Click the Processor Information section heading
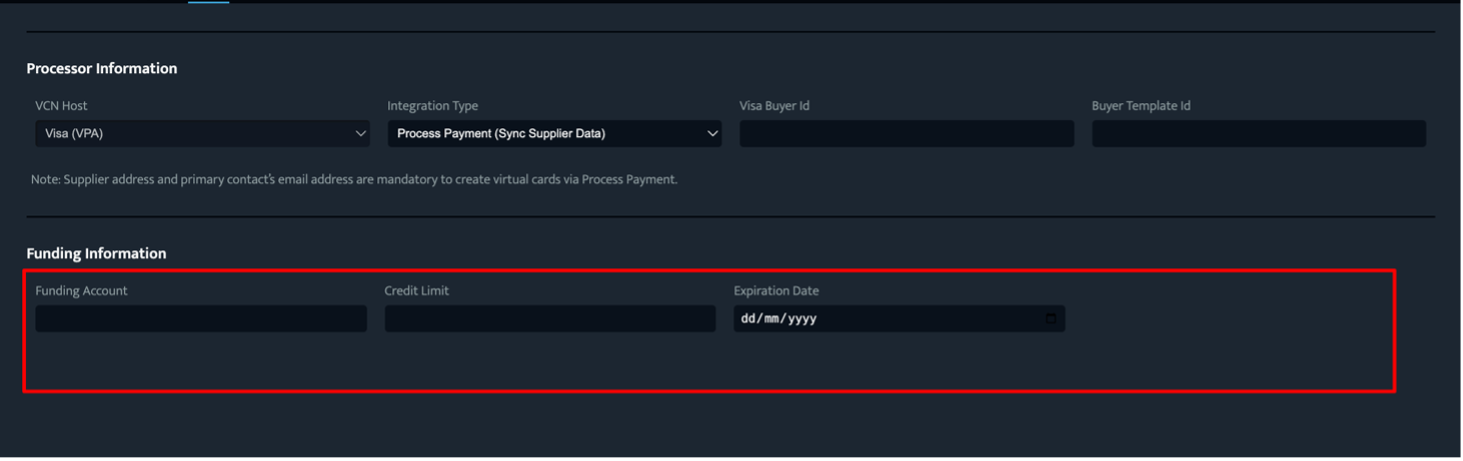Image resolution: width=1463 pixels, height=461 pixels. [102, 69]
